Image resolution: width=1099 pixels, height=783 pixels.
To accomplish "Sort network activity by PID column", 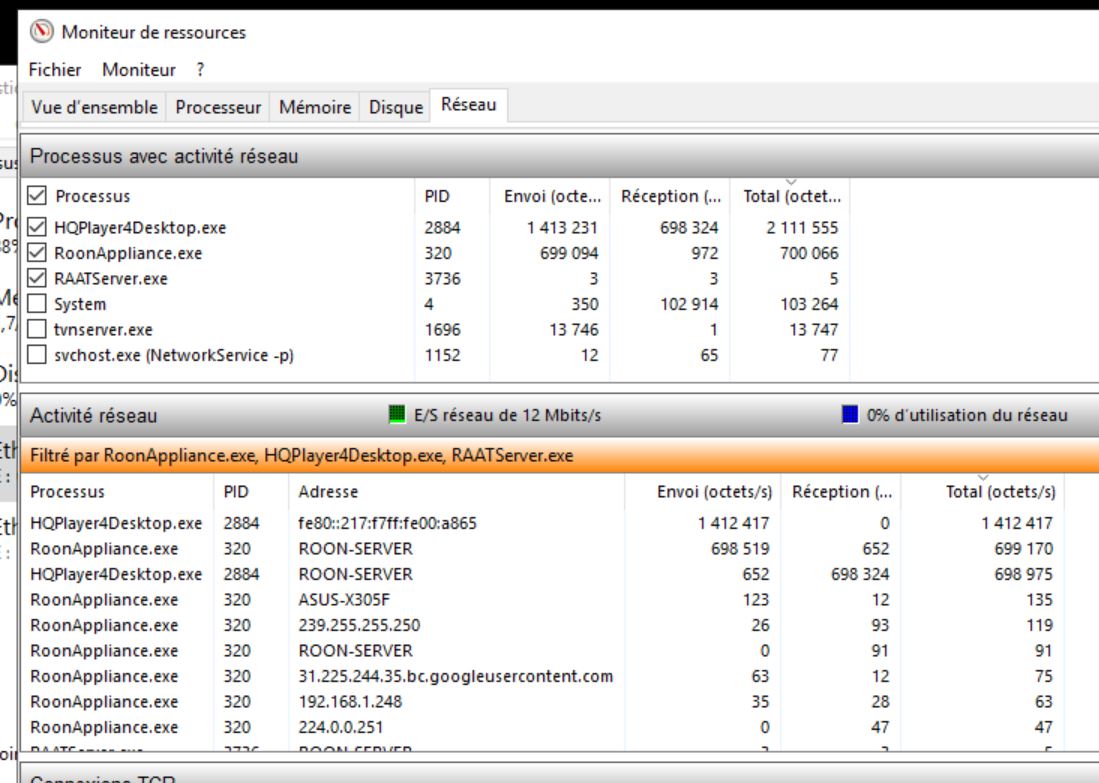I will click(x=251, y=492).
